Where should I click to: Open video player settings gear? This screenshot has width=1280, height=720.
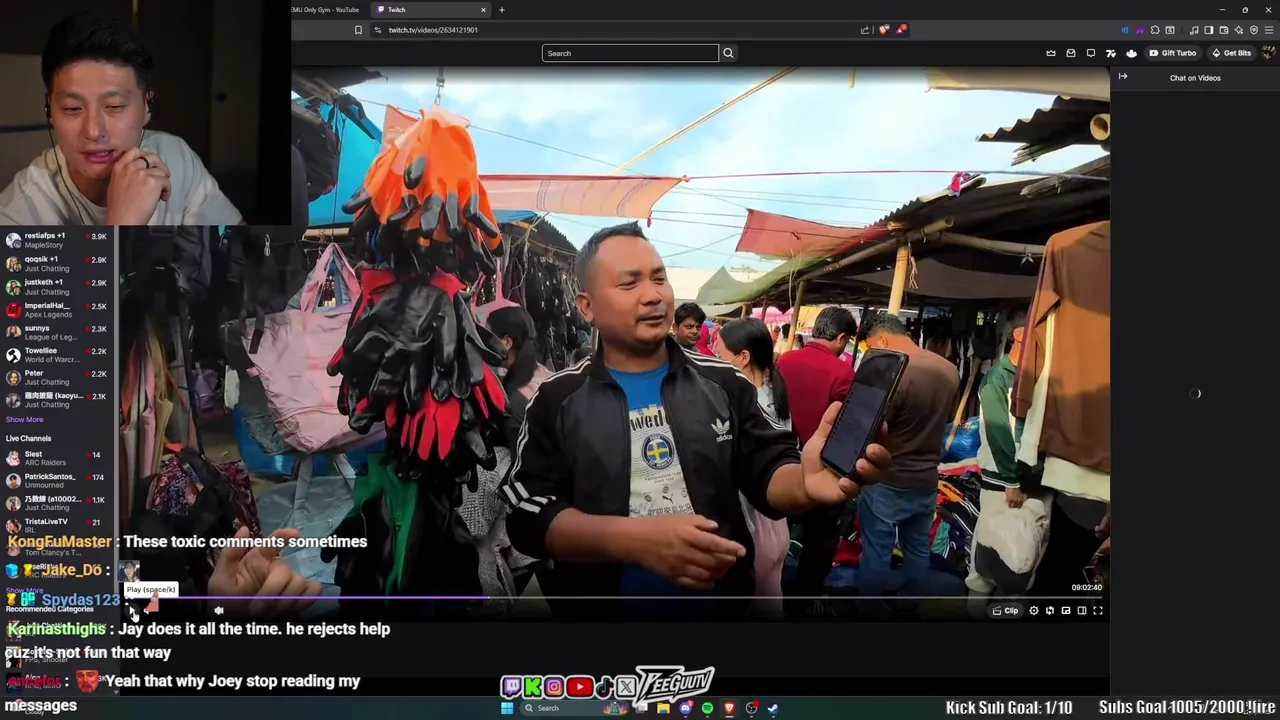click(1034, 611)
